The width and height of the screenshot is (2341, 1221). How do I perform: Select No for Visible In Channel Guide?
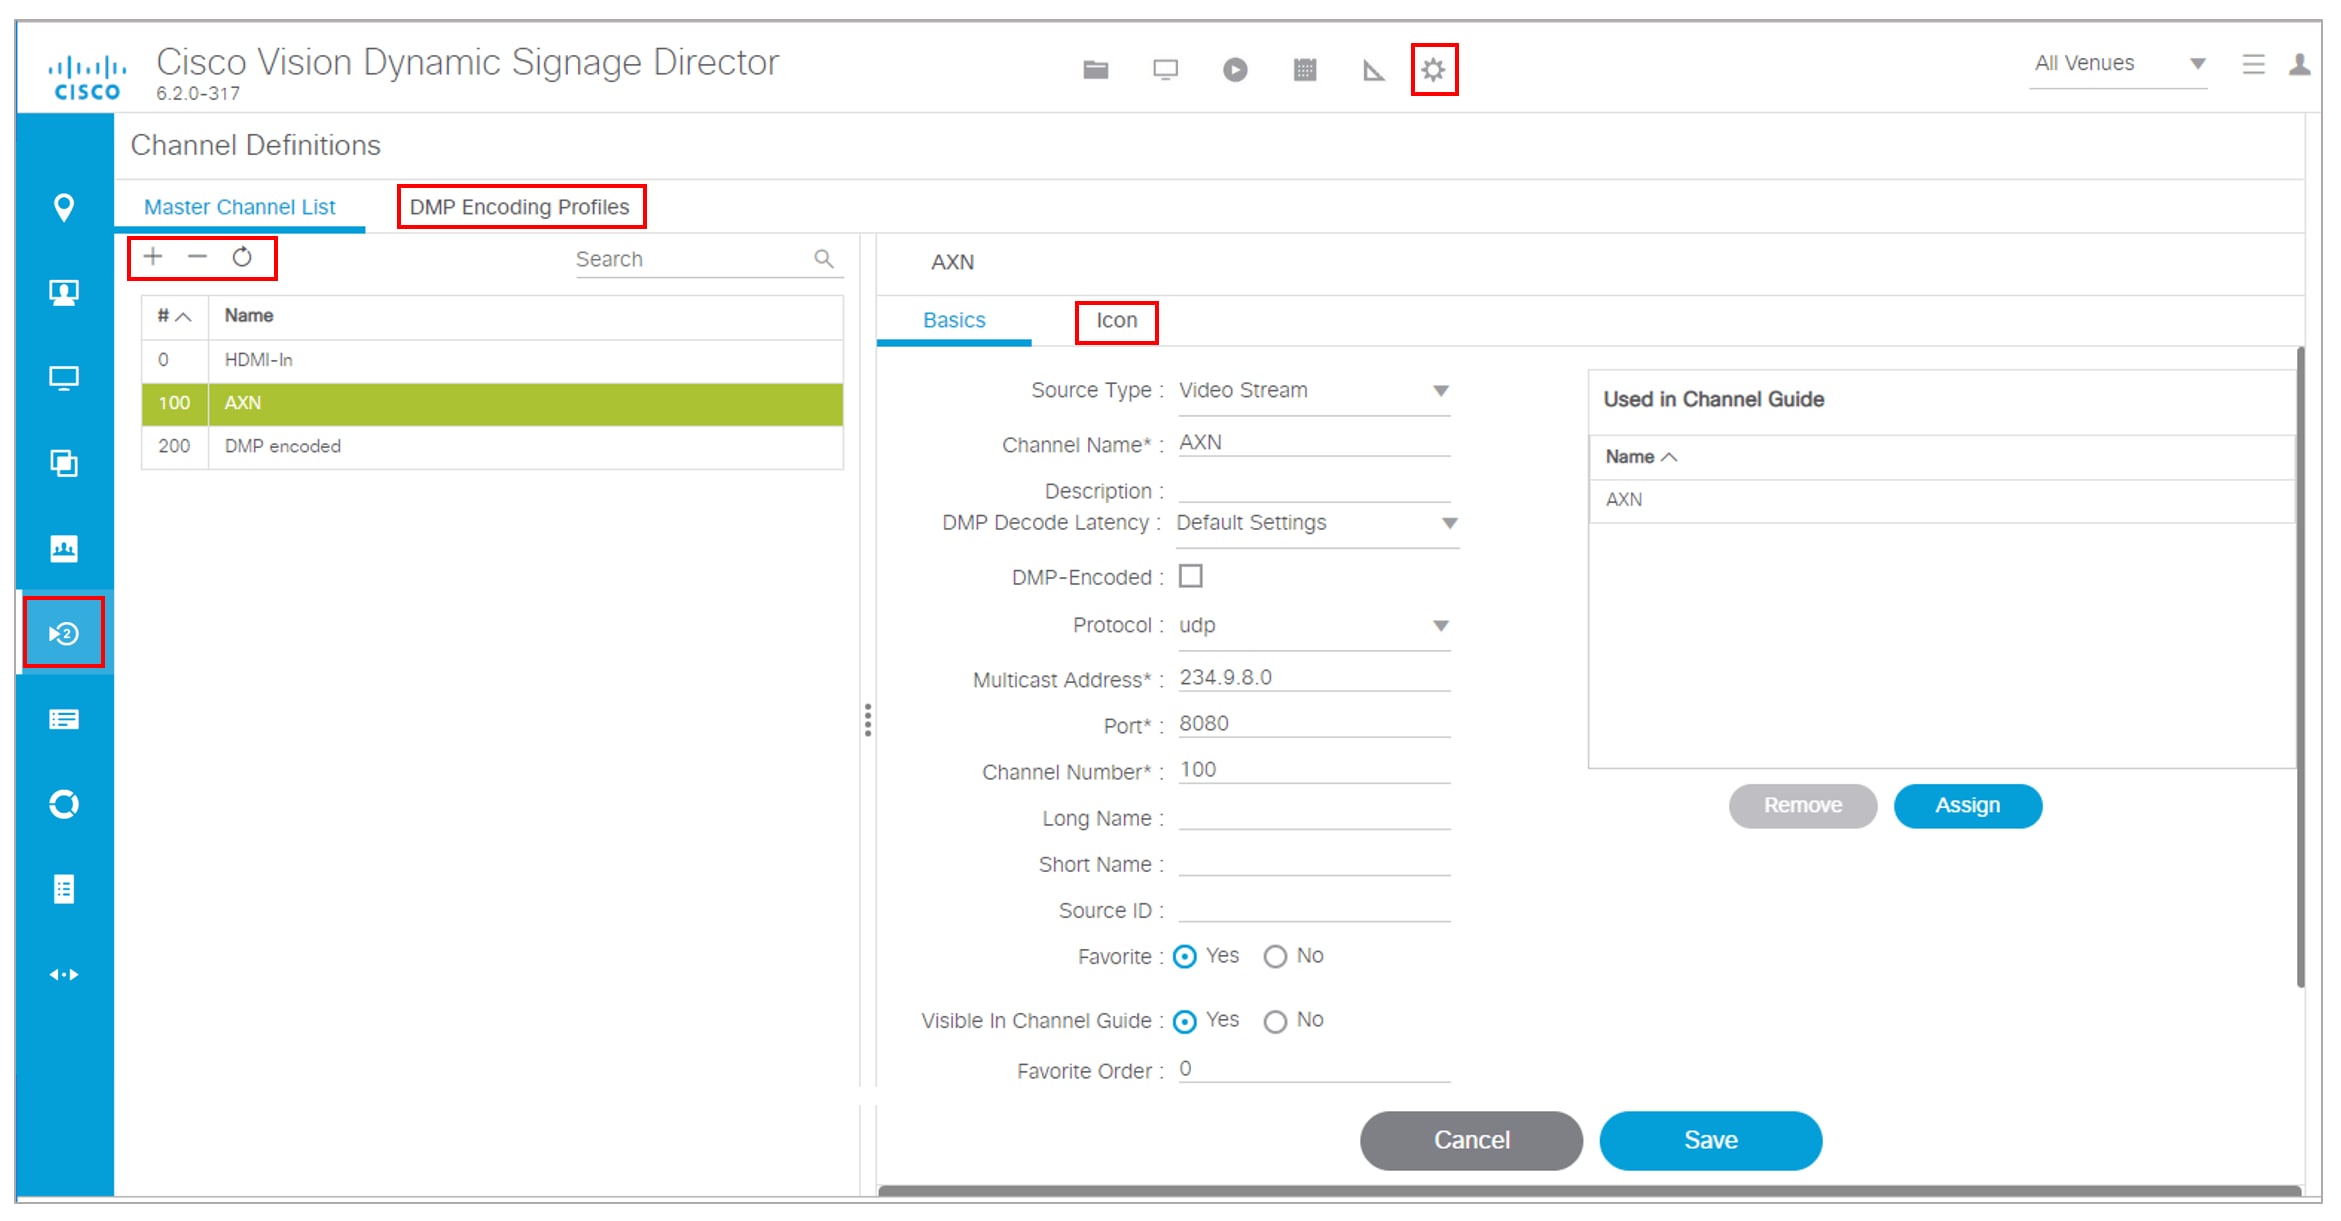[x=1275, y=1021]
